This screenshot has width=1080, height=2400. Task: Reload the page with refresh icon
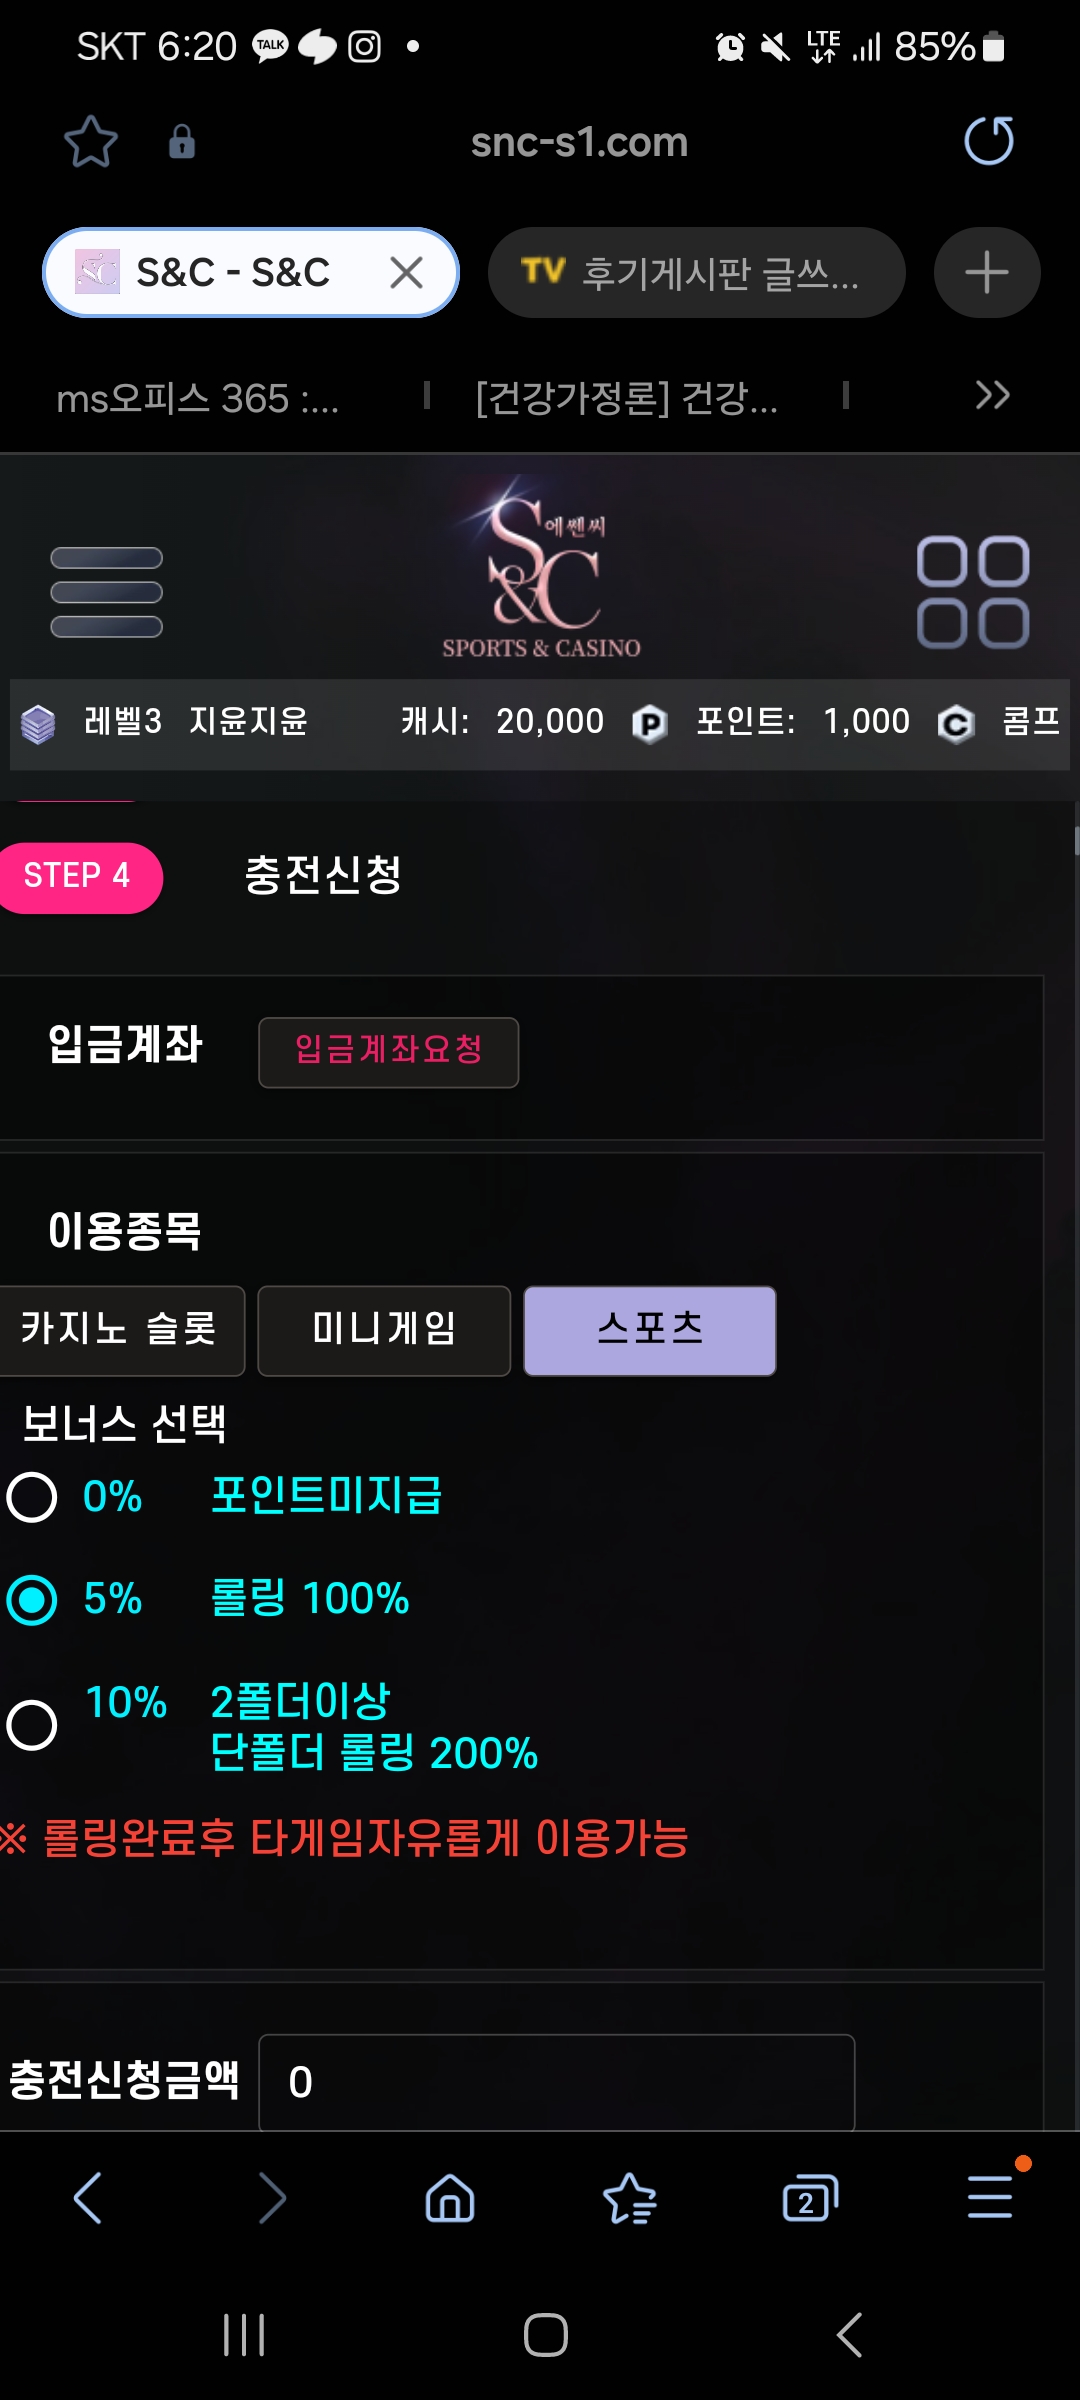point(988,140)
